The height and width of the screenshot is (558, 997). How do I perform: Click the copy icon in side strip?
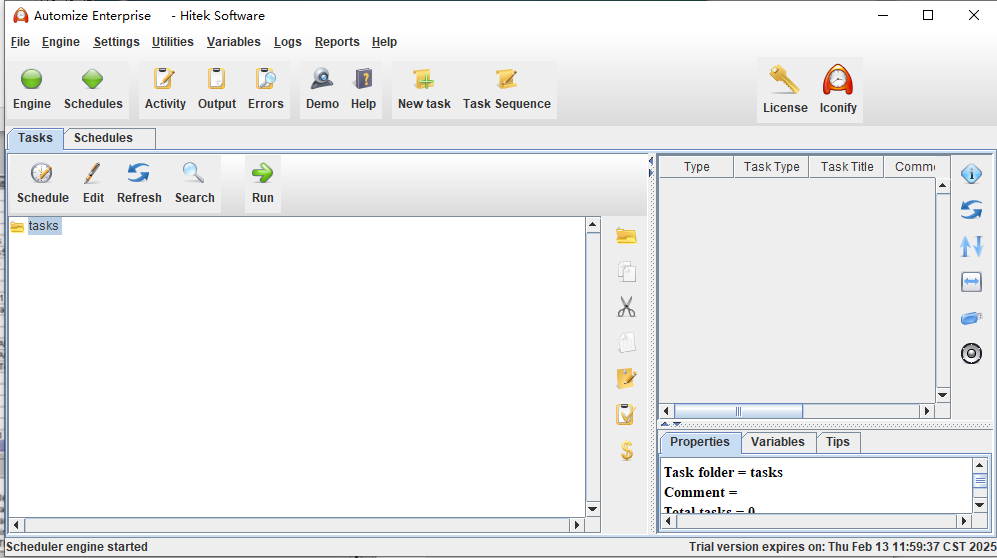[626, 271]
